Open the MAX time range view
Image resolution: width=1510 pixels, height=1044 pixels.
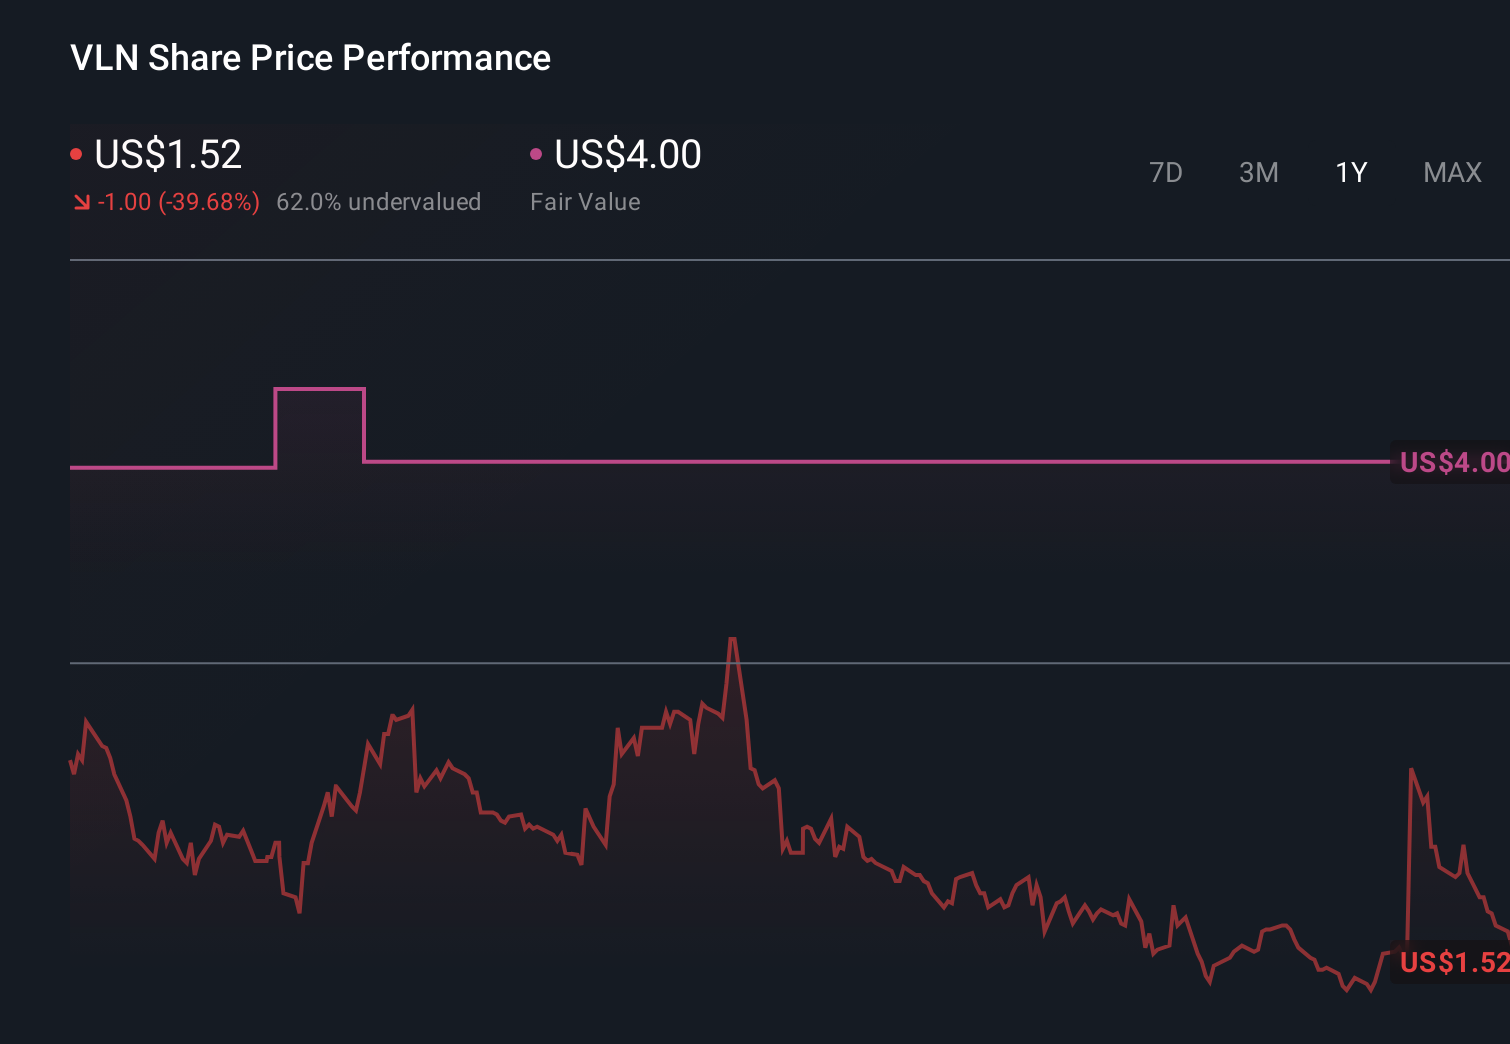tap(1451, 172)
